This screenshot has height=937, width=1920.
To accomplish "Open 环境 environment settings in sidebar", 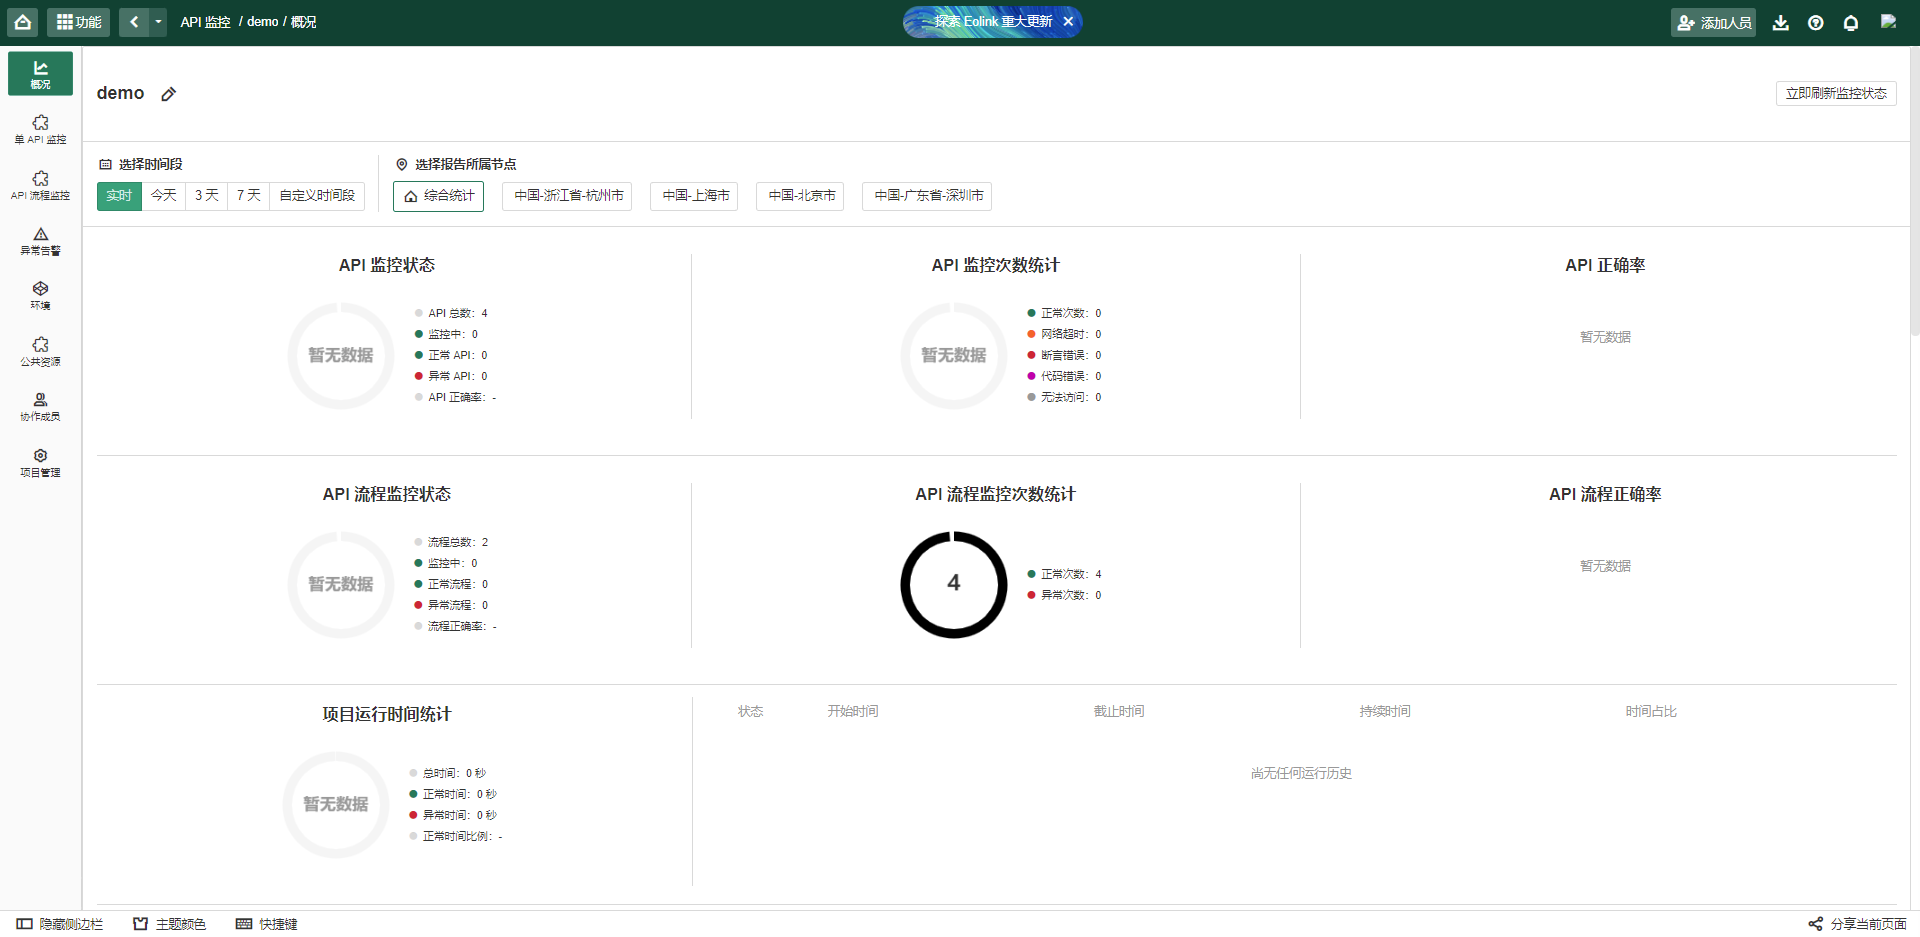I will (x=40, y=296).
